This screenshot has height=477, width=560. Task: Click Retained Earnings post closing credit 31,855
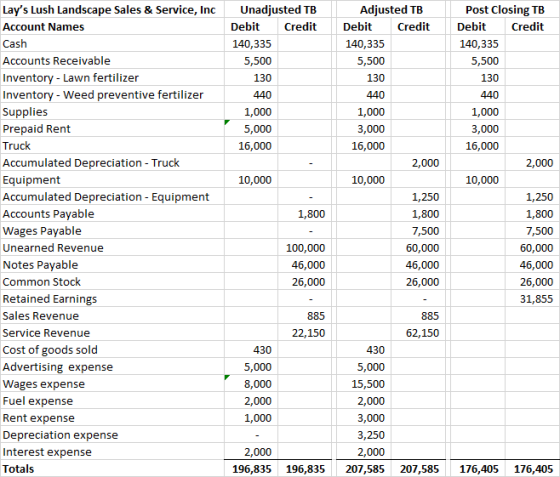click(x=532, y=299)
